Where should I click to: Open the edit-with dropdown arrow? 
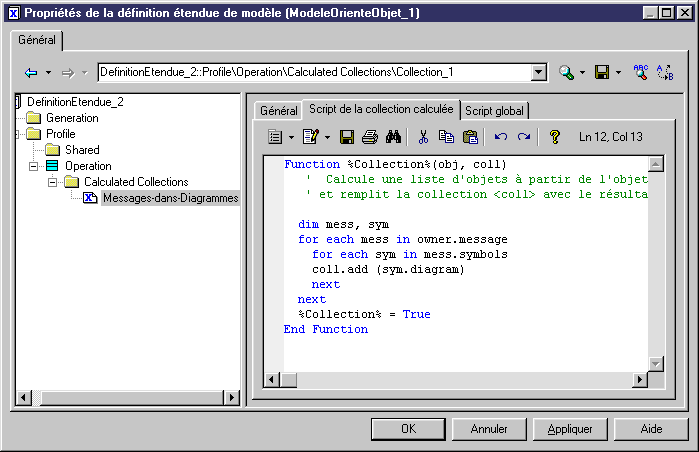click(327, 137)
